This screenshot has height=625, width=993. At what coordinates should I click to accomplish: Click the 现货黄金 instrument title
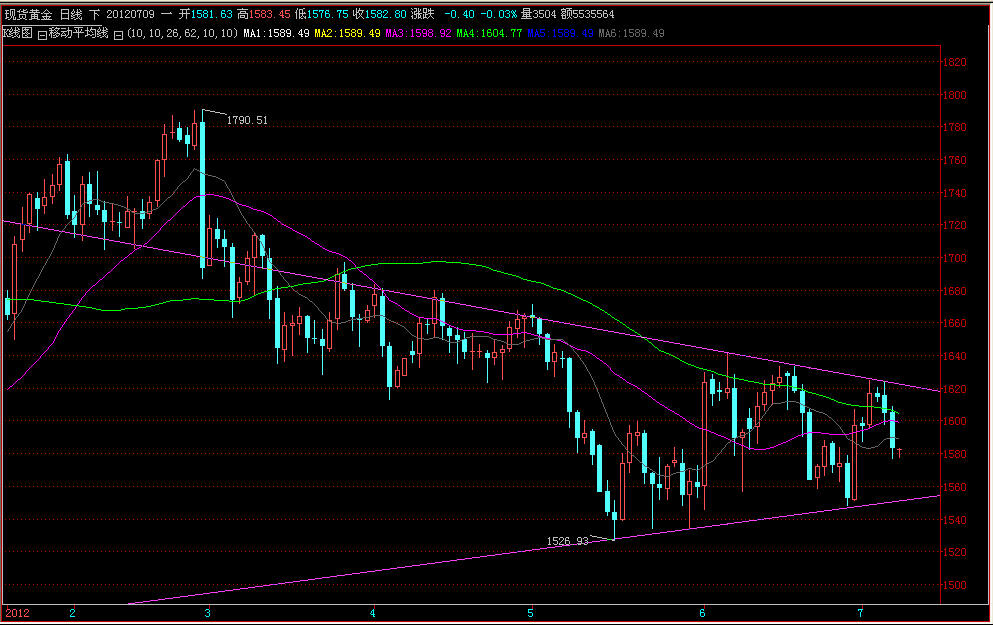(28, 14)
